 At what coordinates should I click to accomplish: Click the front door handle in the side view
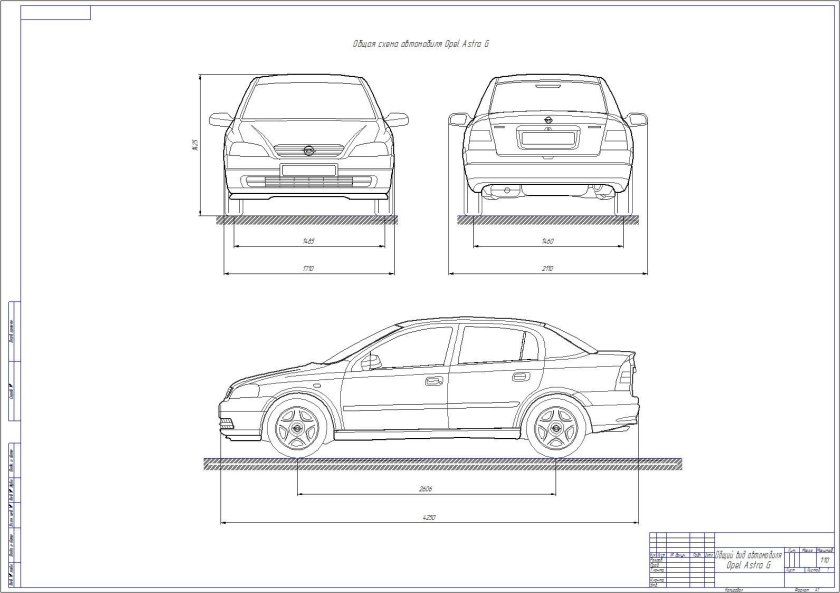(431, 380)
